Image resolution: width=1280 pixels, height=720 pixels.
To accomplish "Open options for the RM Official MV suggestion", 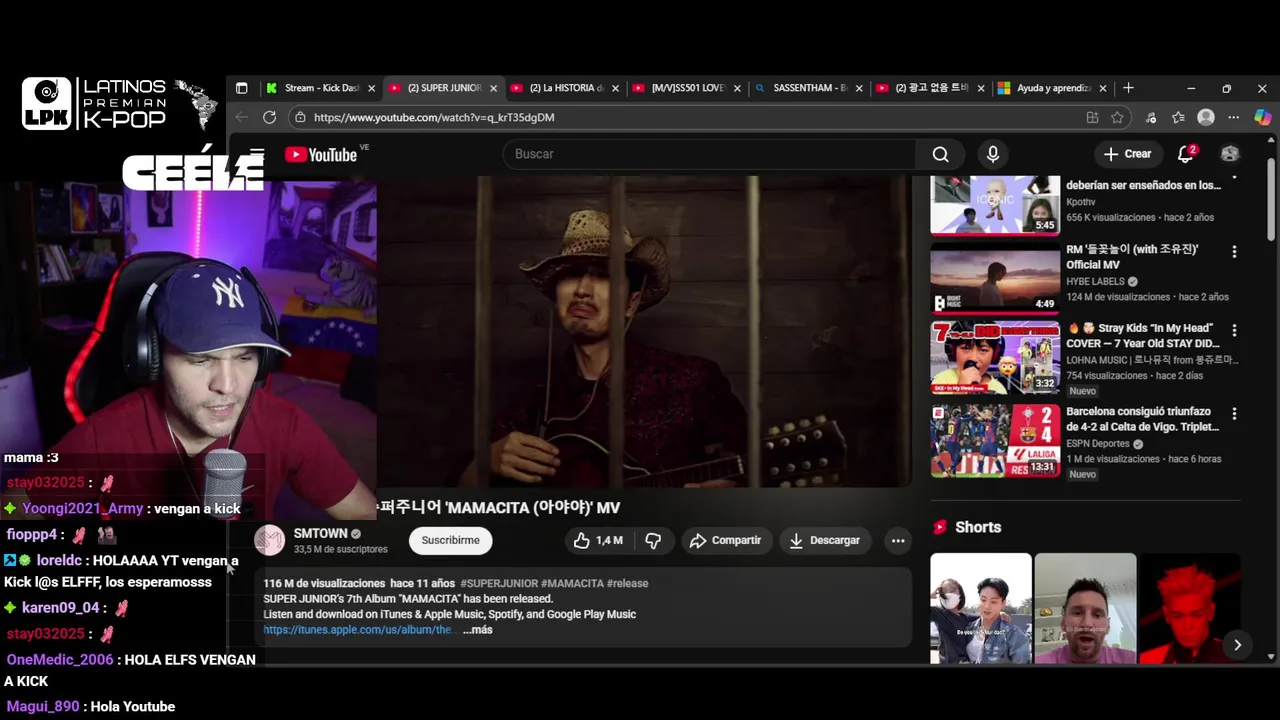I will coord(1234,251).
